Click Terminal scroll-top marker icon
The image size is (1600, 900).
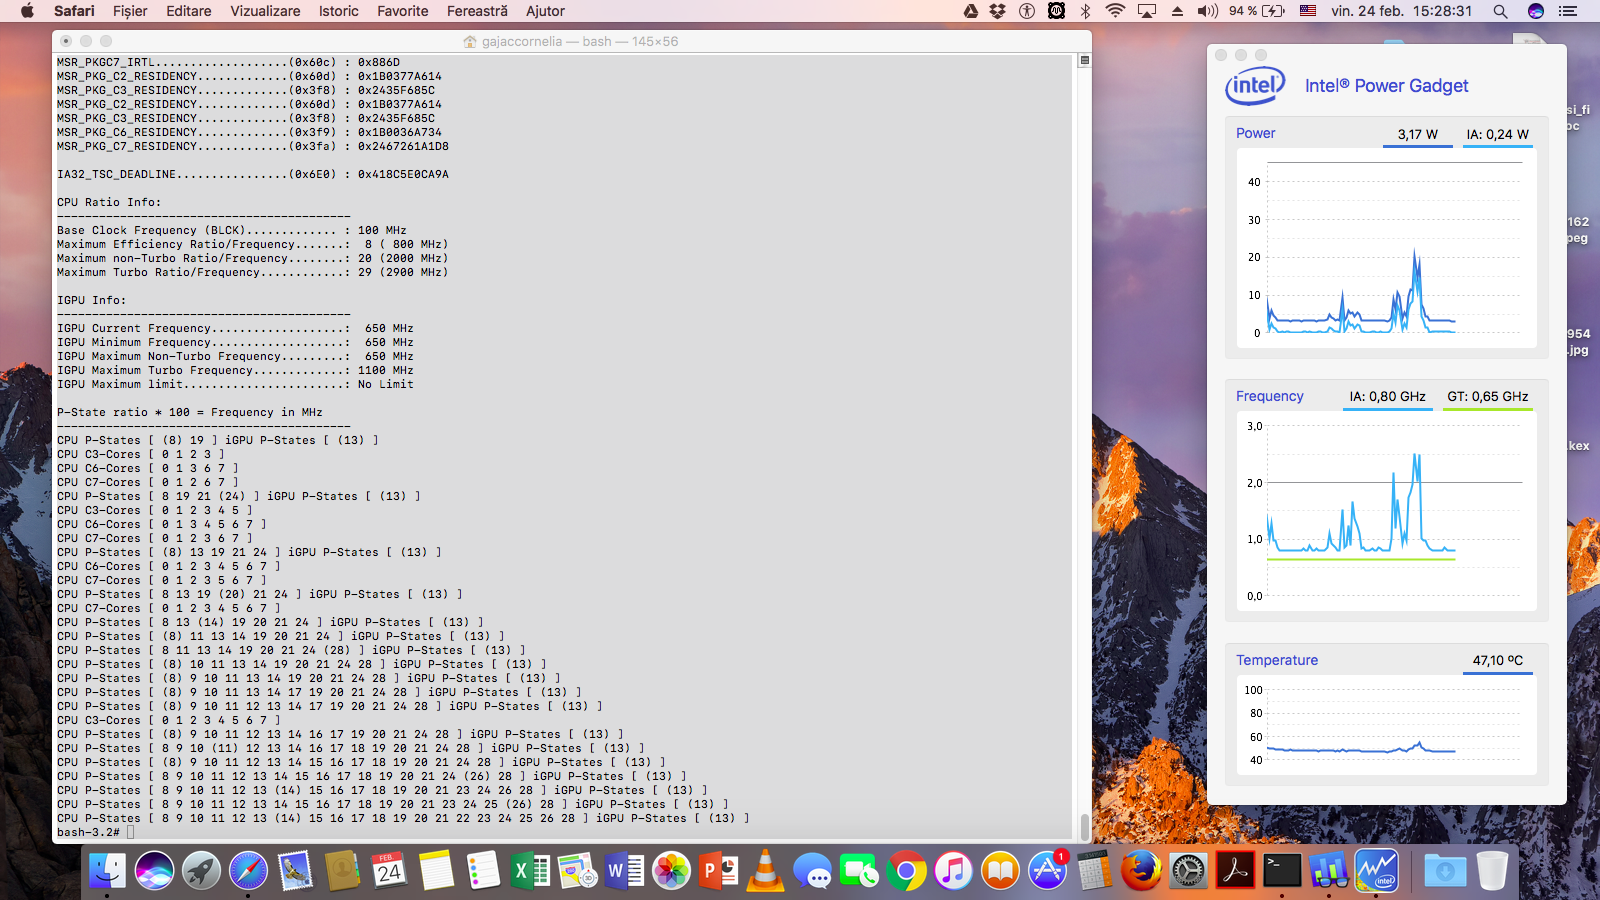pyautogui.click(x=1084, y=60)
